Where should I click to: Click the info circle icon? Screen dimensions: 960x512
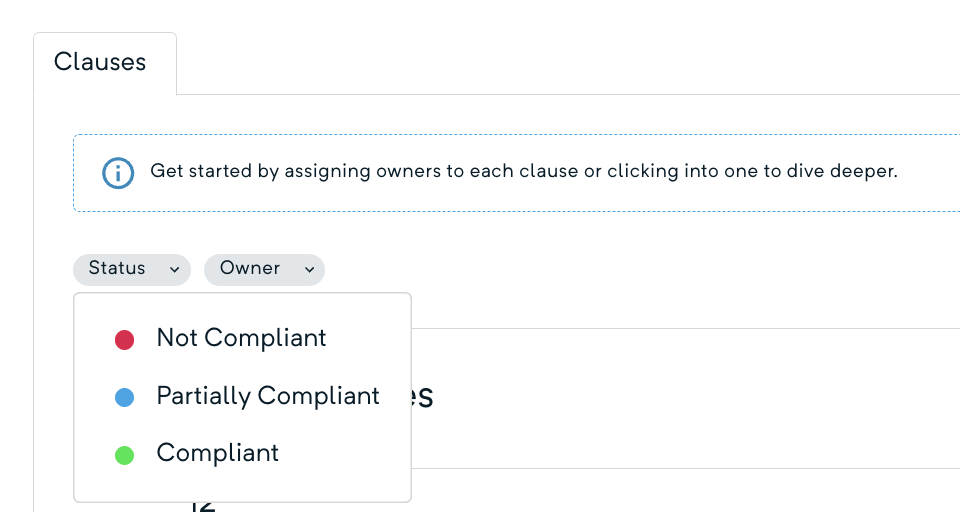tap(118, 172)
